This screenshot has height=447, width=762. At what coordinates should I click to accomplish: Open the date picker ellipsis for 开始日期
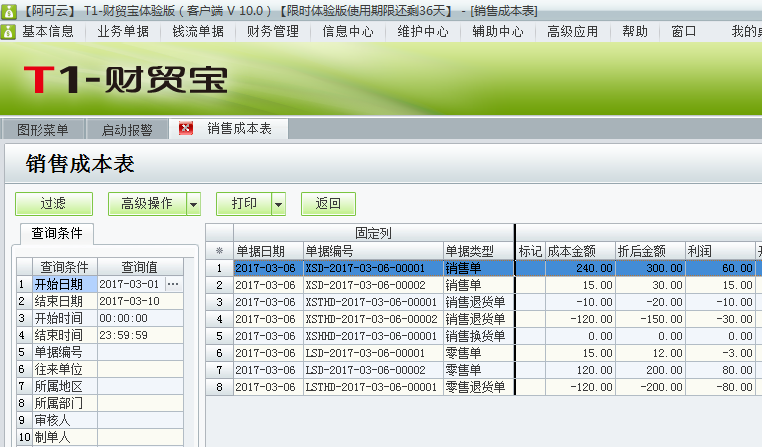pyautogui.click(x=173, y=284)
